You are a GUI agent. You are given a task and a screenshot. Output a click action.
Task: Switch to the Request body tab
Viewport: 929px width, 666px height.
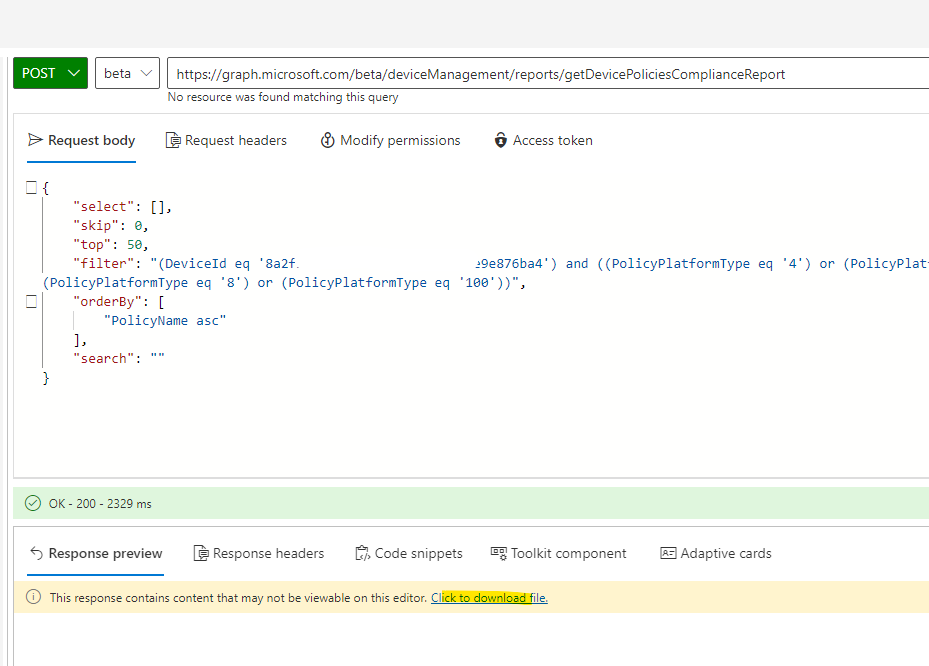coord(81,140)
